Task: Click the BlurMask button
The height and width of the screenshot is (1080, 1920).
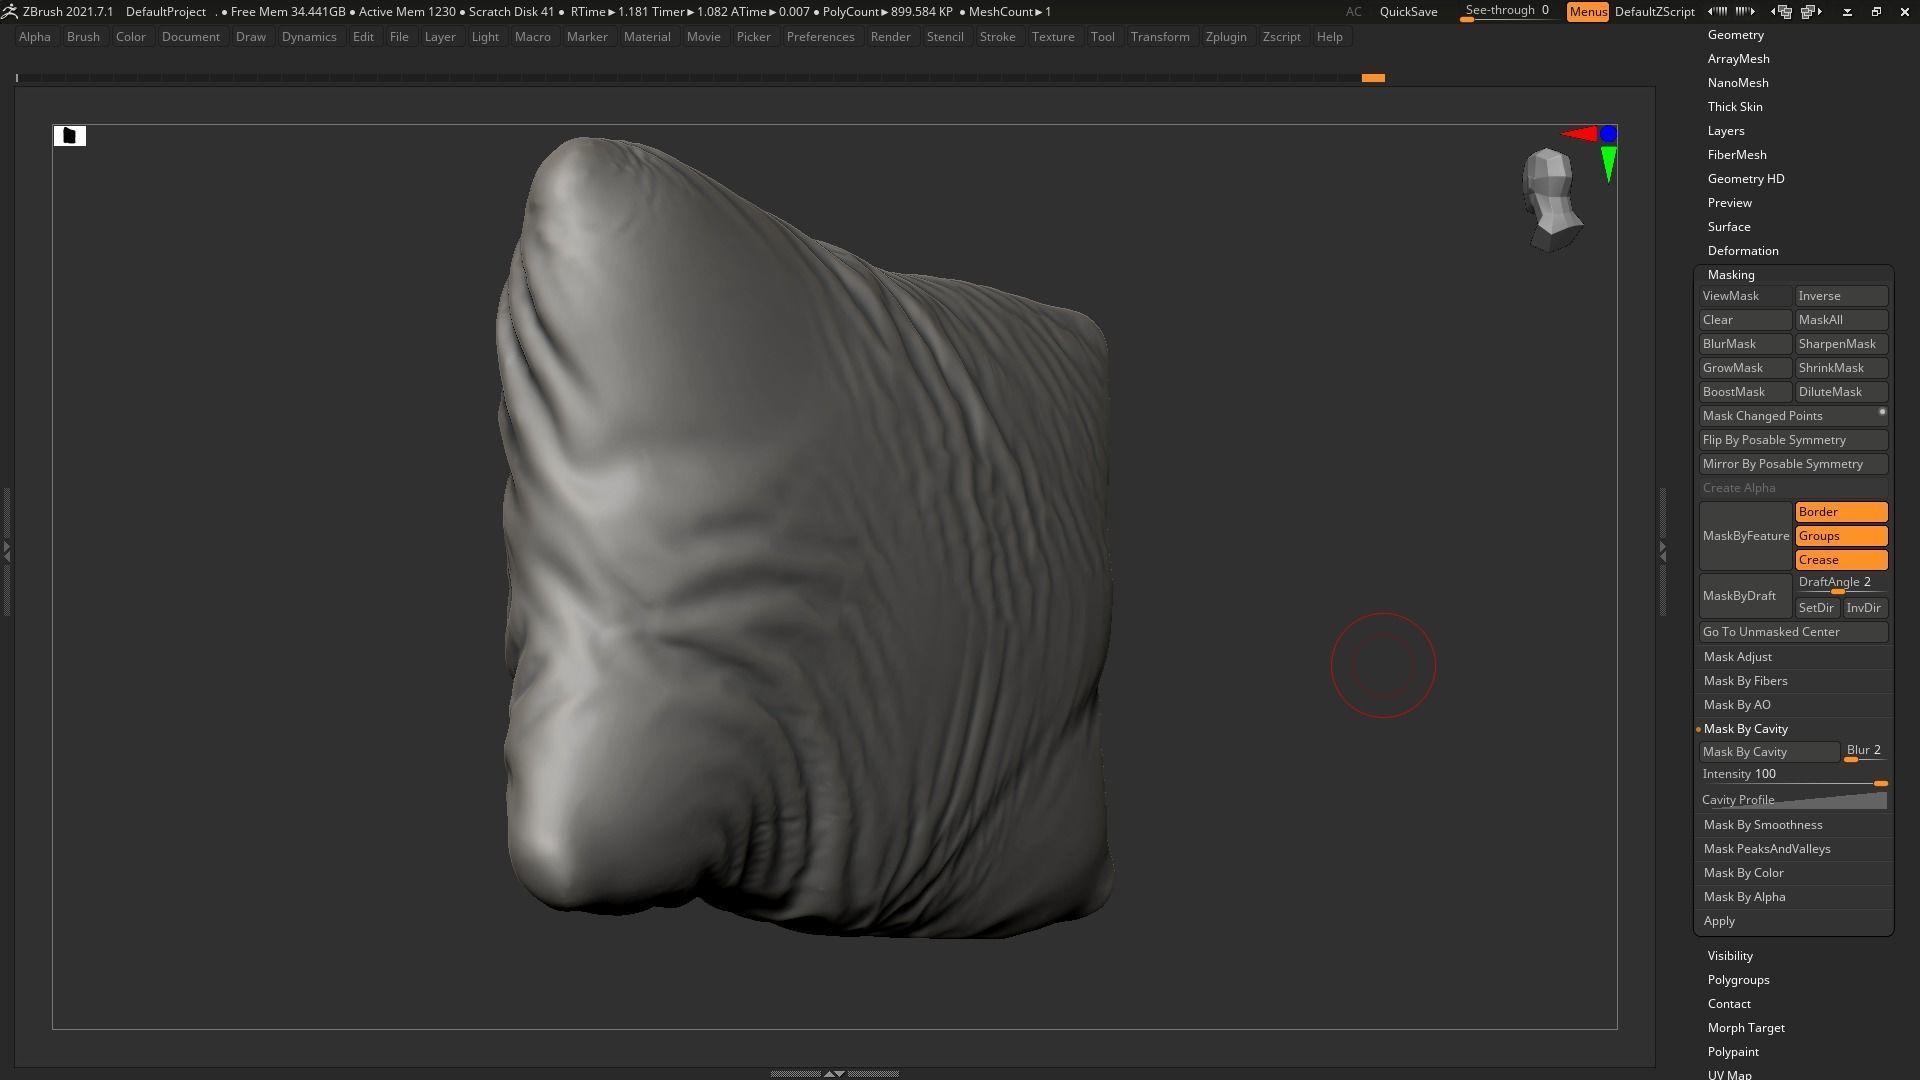Action: pyautogui.click(x=1745, y=344)
